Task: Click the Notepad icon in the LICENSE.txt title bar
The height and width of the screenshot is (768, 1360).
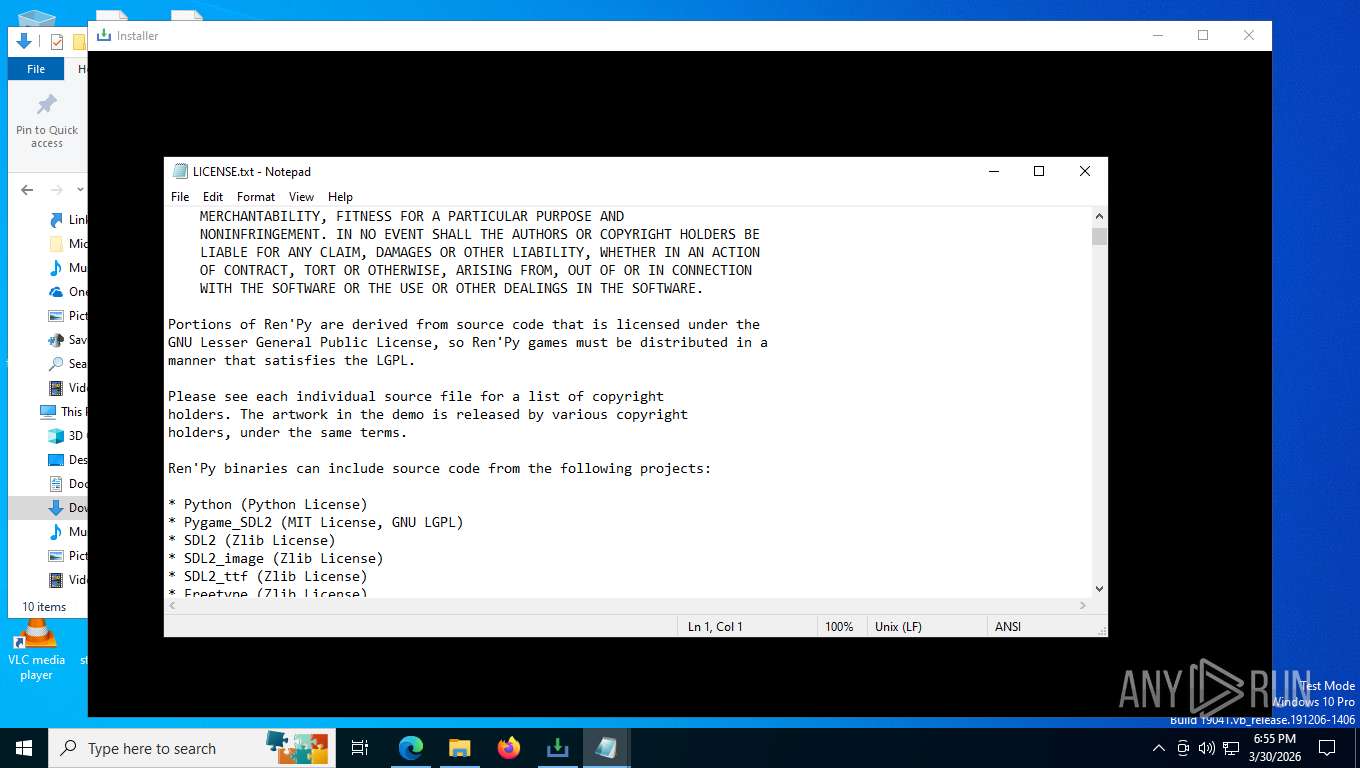Action: click(x=180, y=171)
